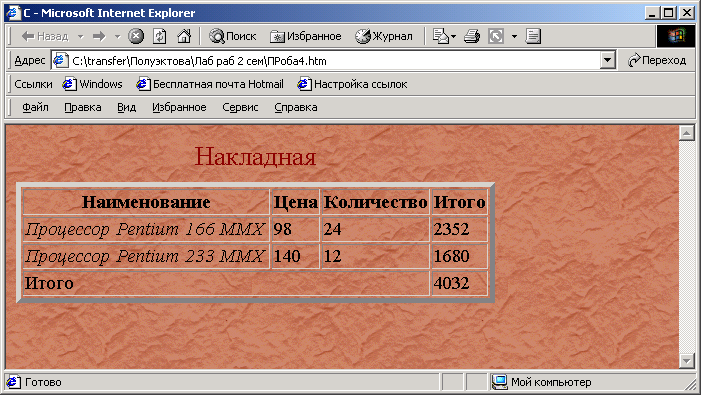Click the Windows logo throbber icon
This screenshot has height=395, width=701.
[676, 36]
